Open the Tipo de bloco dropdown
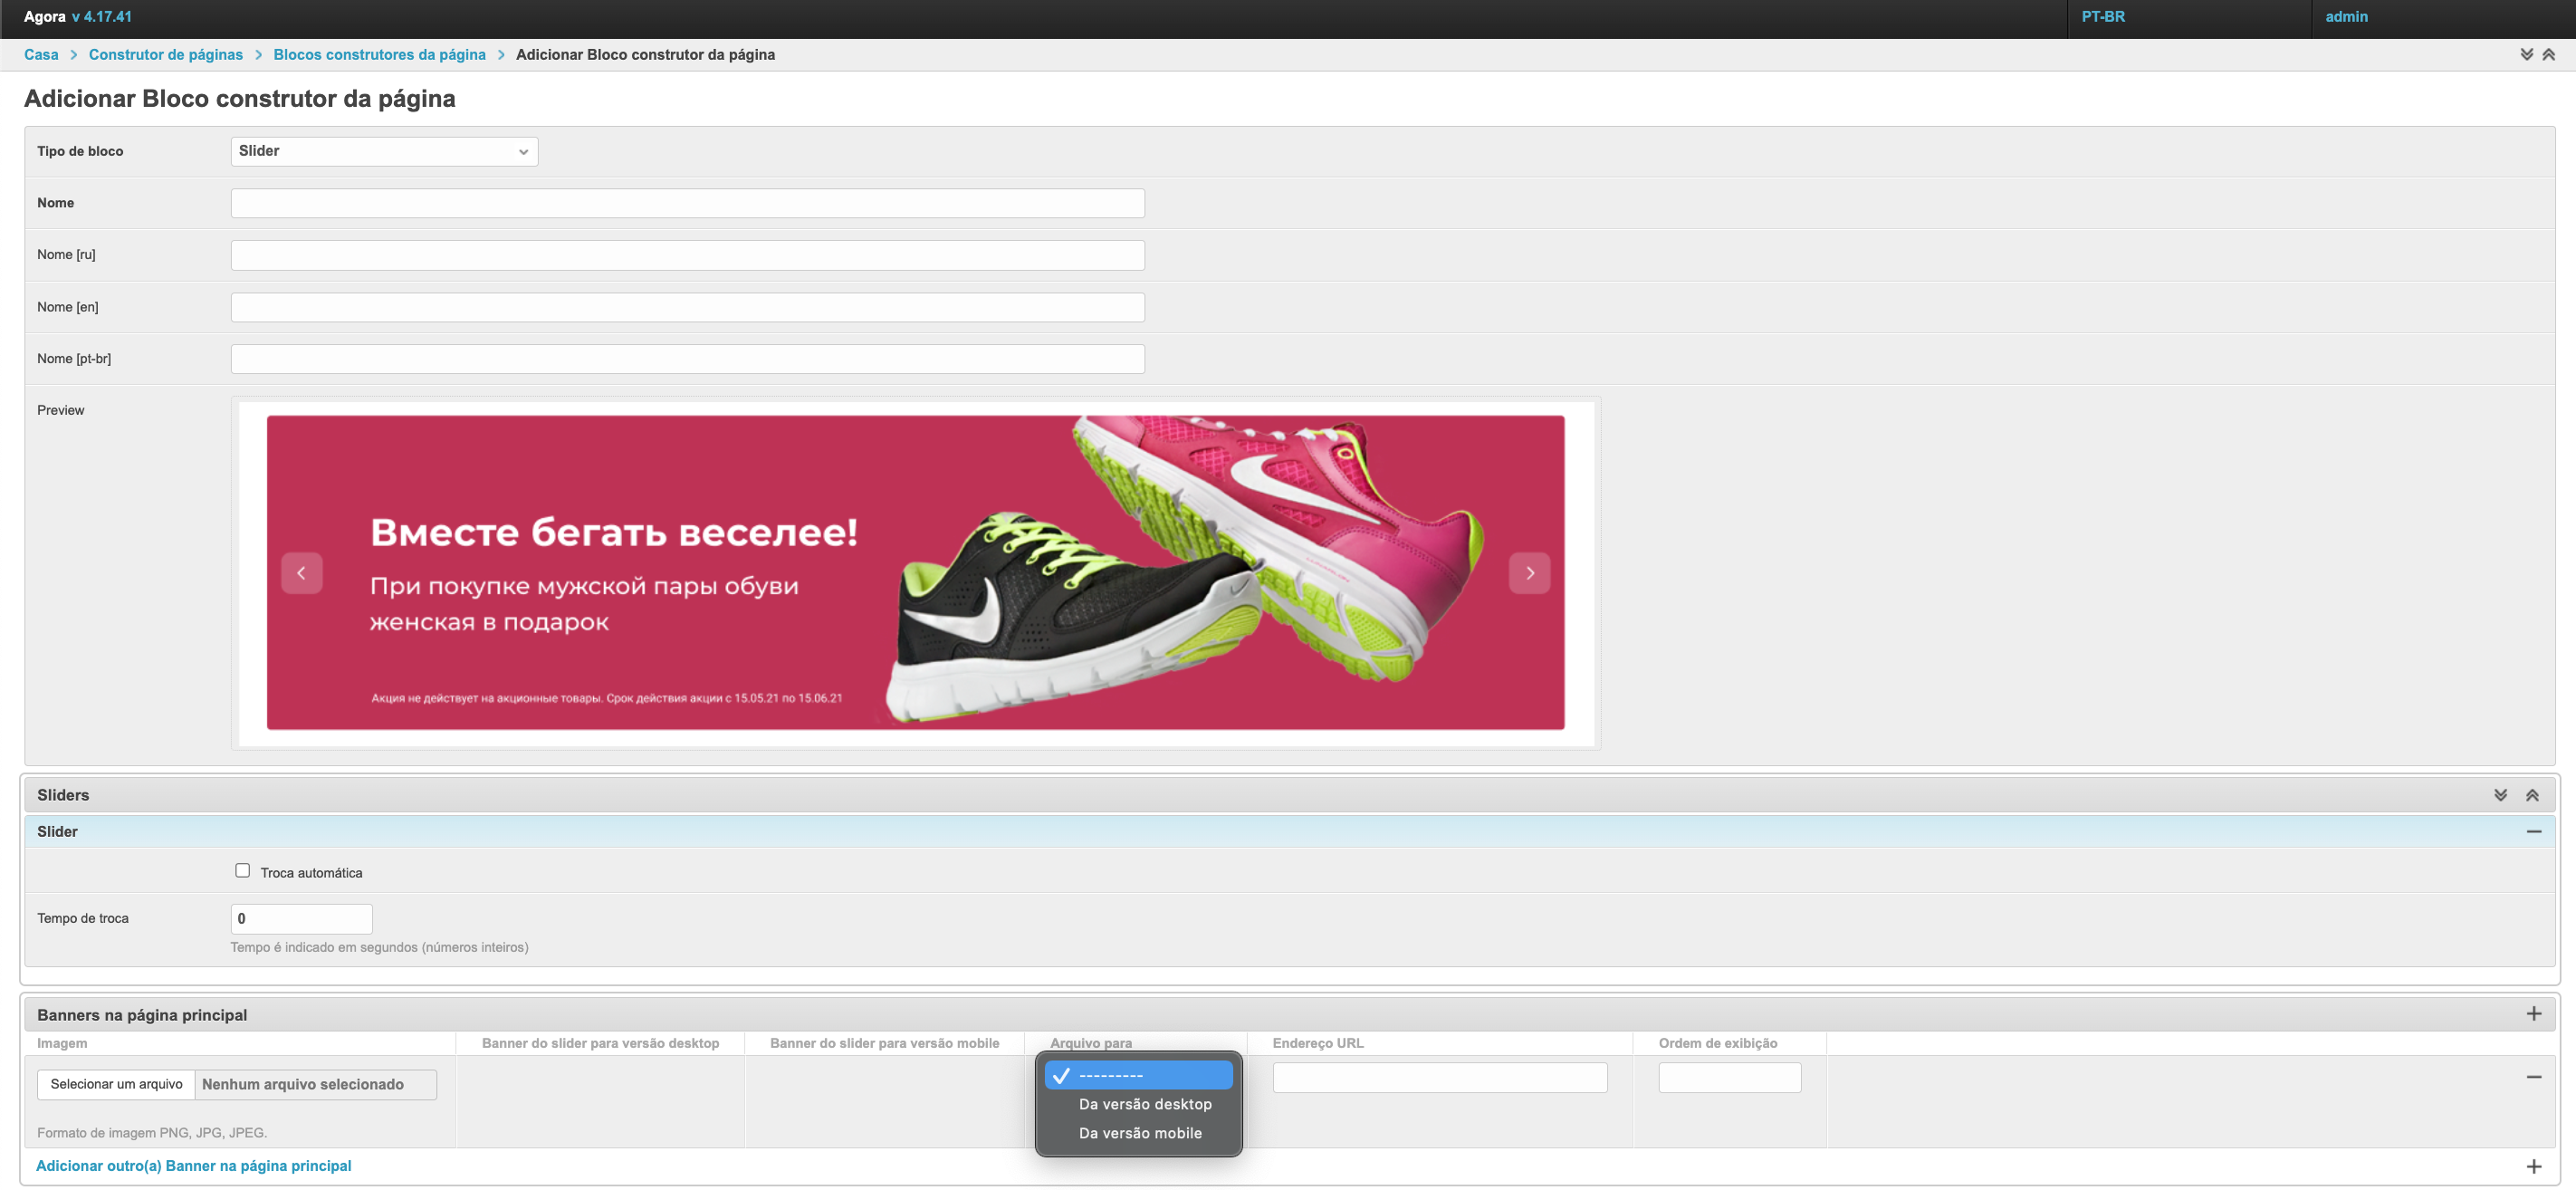 coord(384,151)
